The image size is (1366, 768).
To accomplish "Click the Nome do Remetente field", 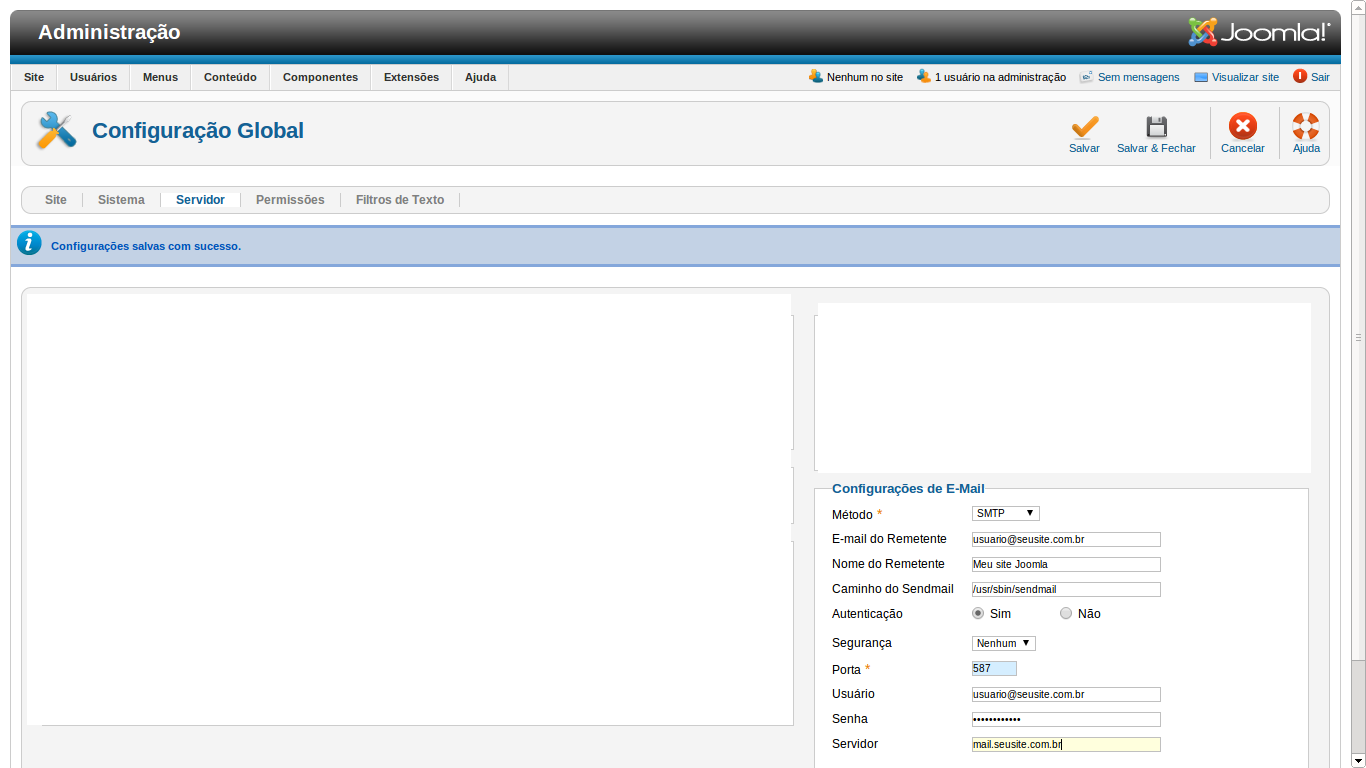I will [x=1066, y=564].
